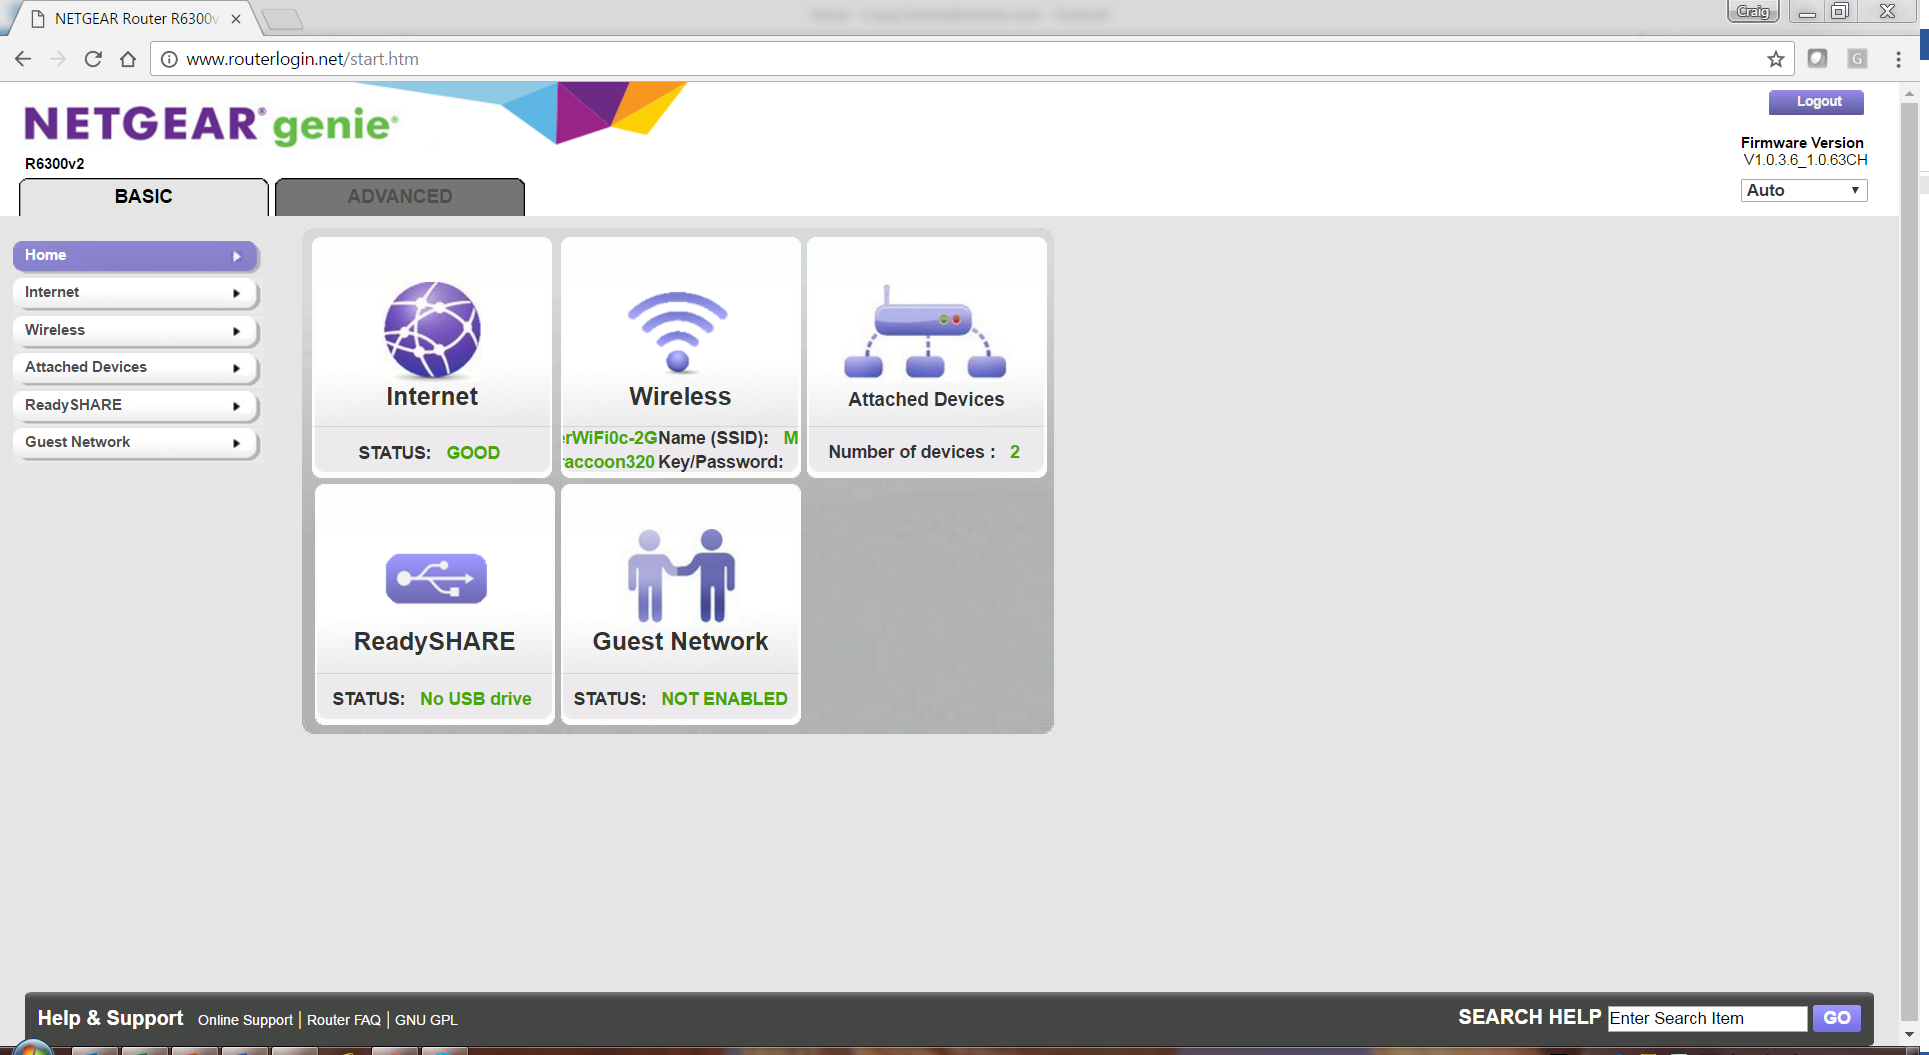Open the Internet globe icon tile

pyautogui.click(x=432, y=329)
